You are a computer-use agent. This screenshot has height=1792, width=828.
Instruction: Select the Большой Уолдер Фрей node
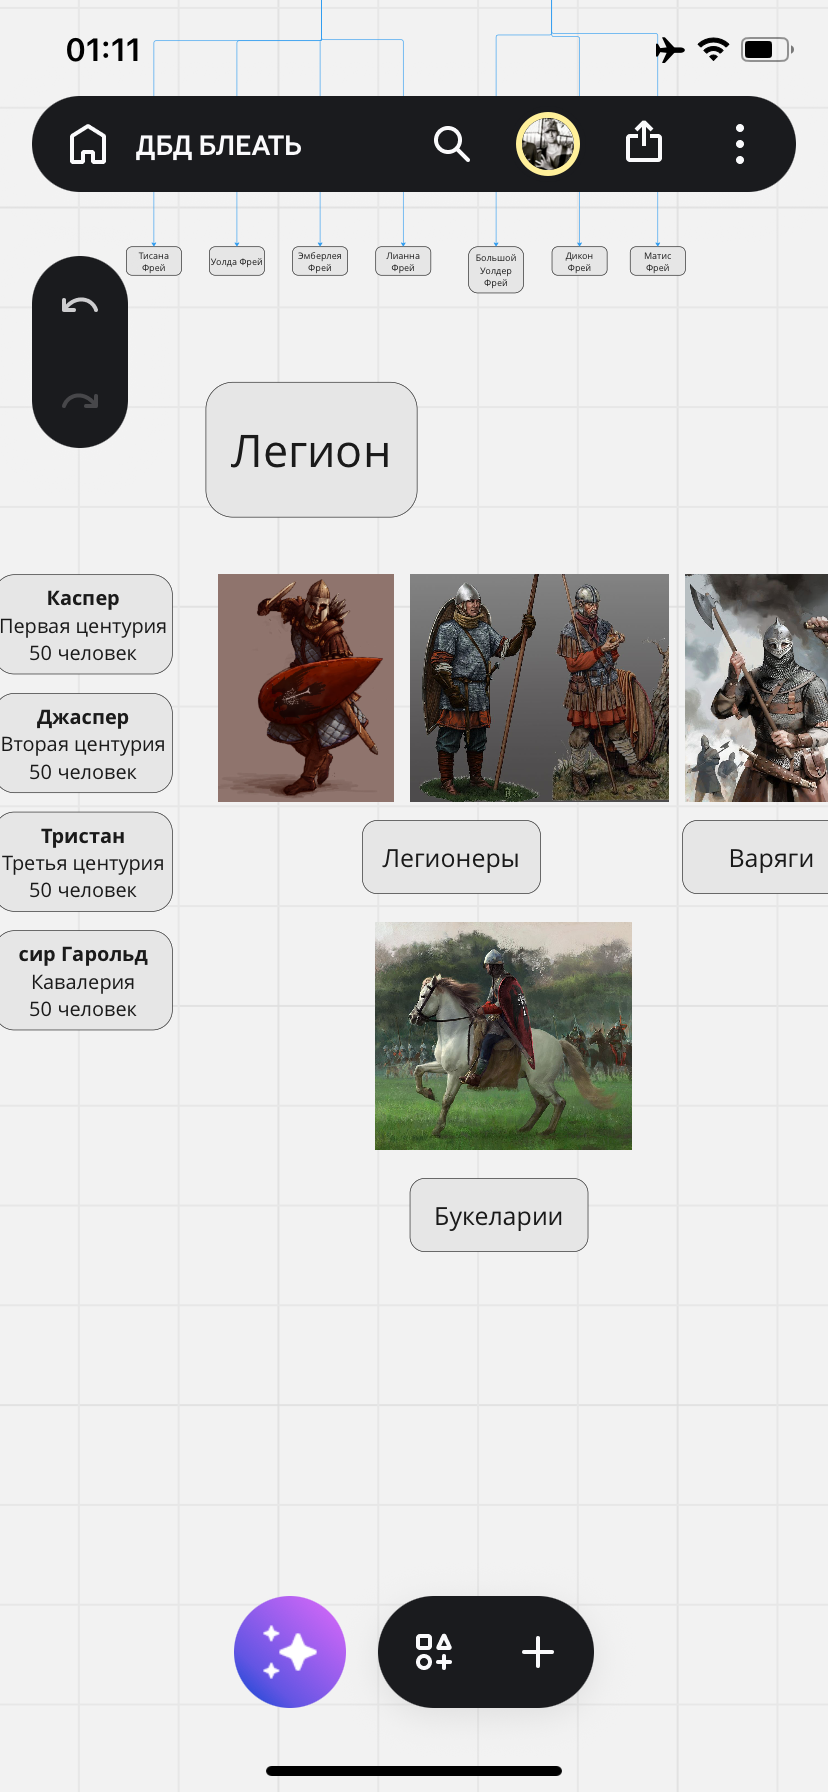496,270
